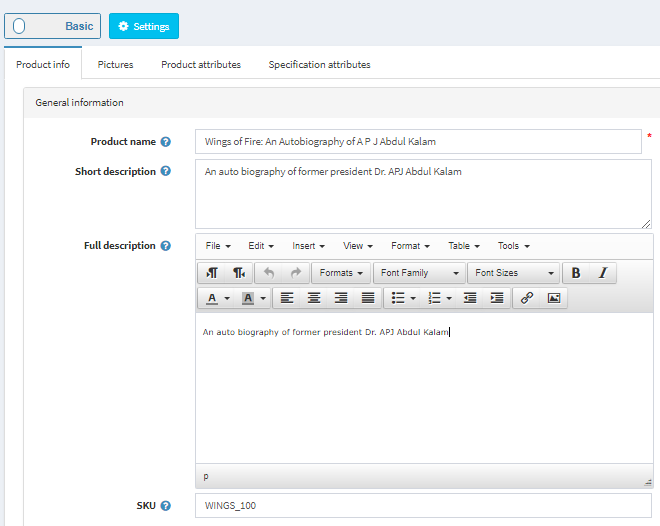Increase indent of paragraph
The image size is (660, 526).
click(x=497, y=298)
